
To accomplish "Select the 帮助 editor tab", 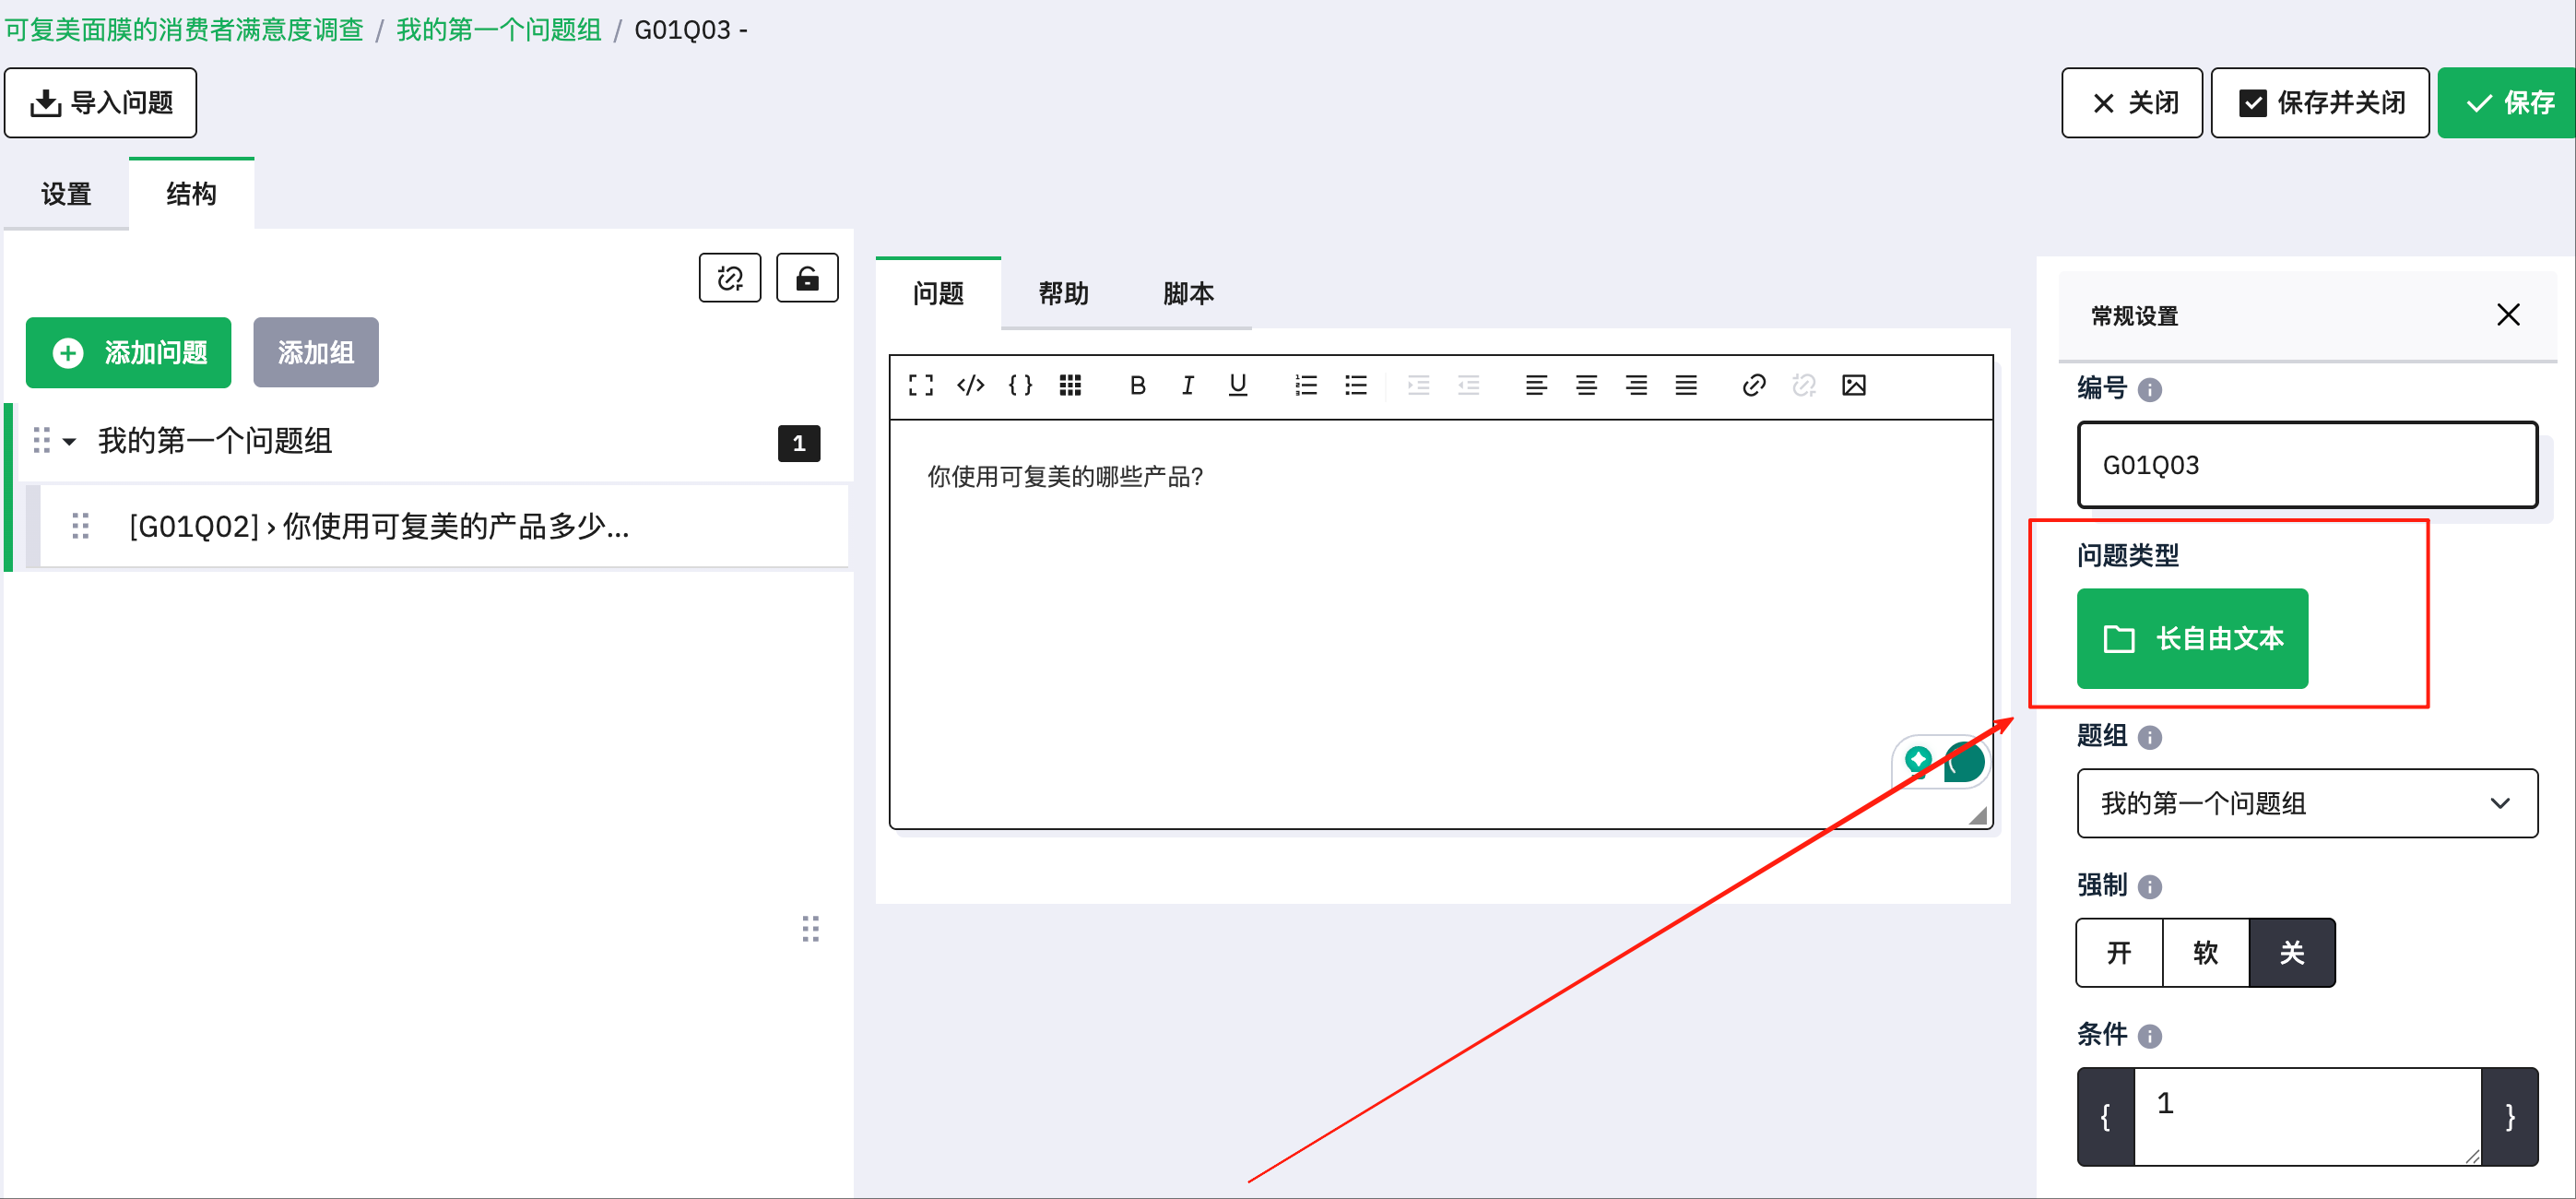I will click(1063, 293).
